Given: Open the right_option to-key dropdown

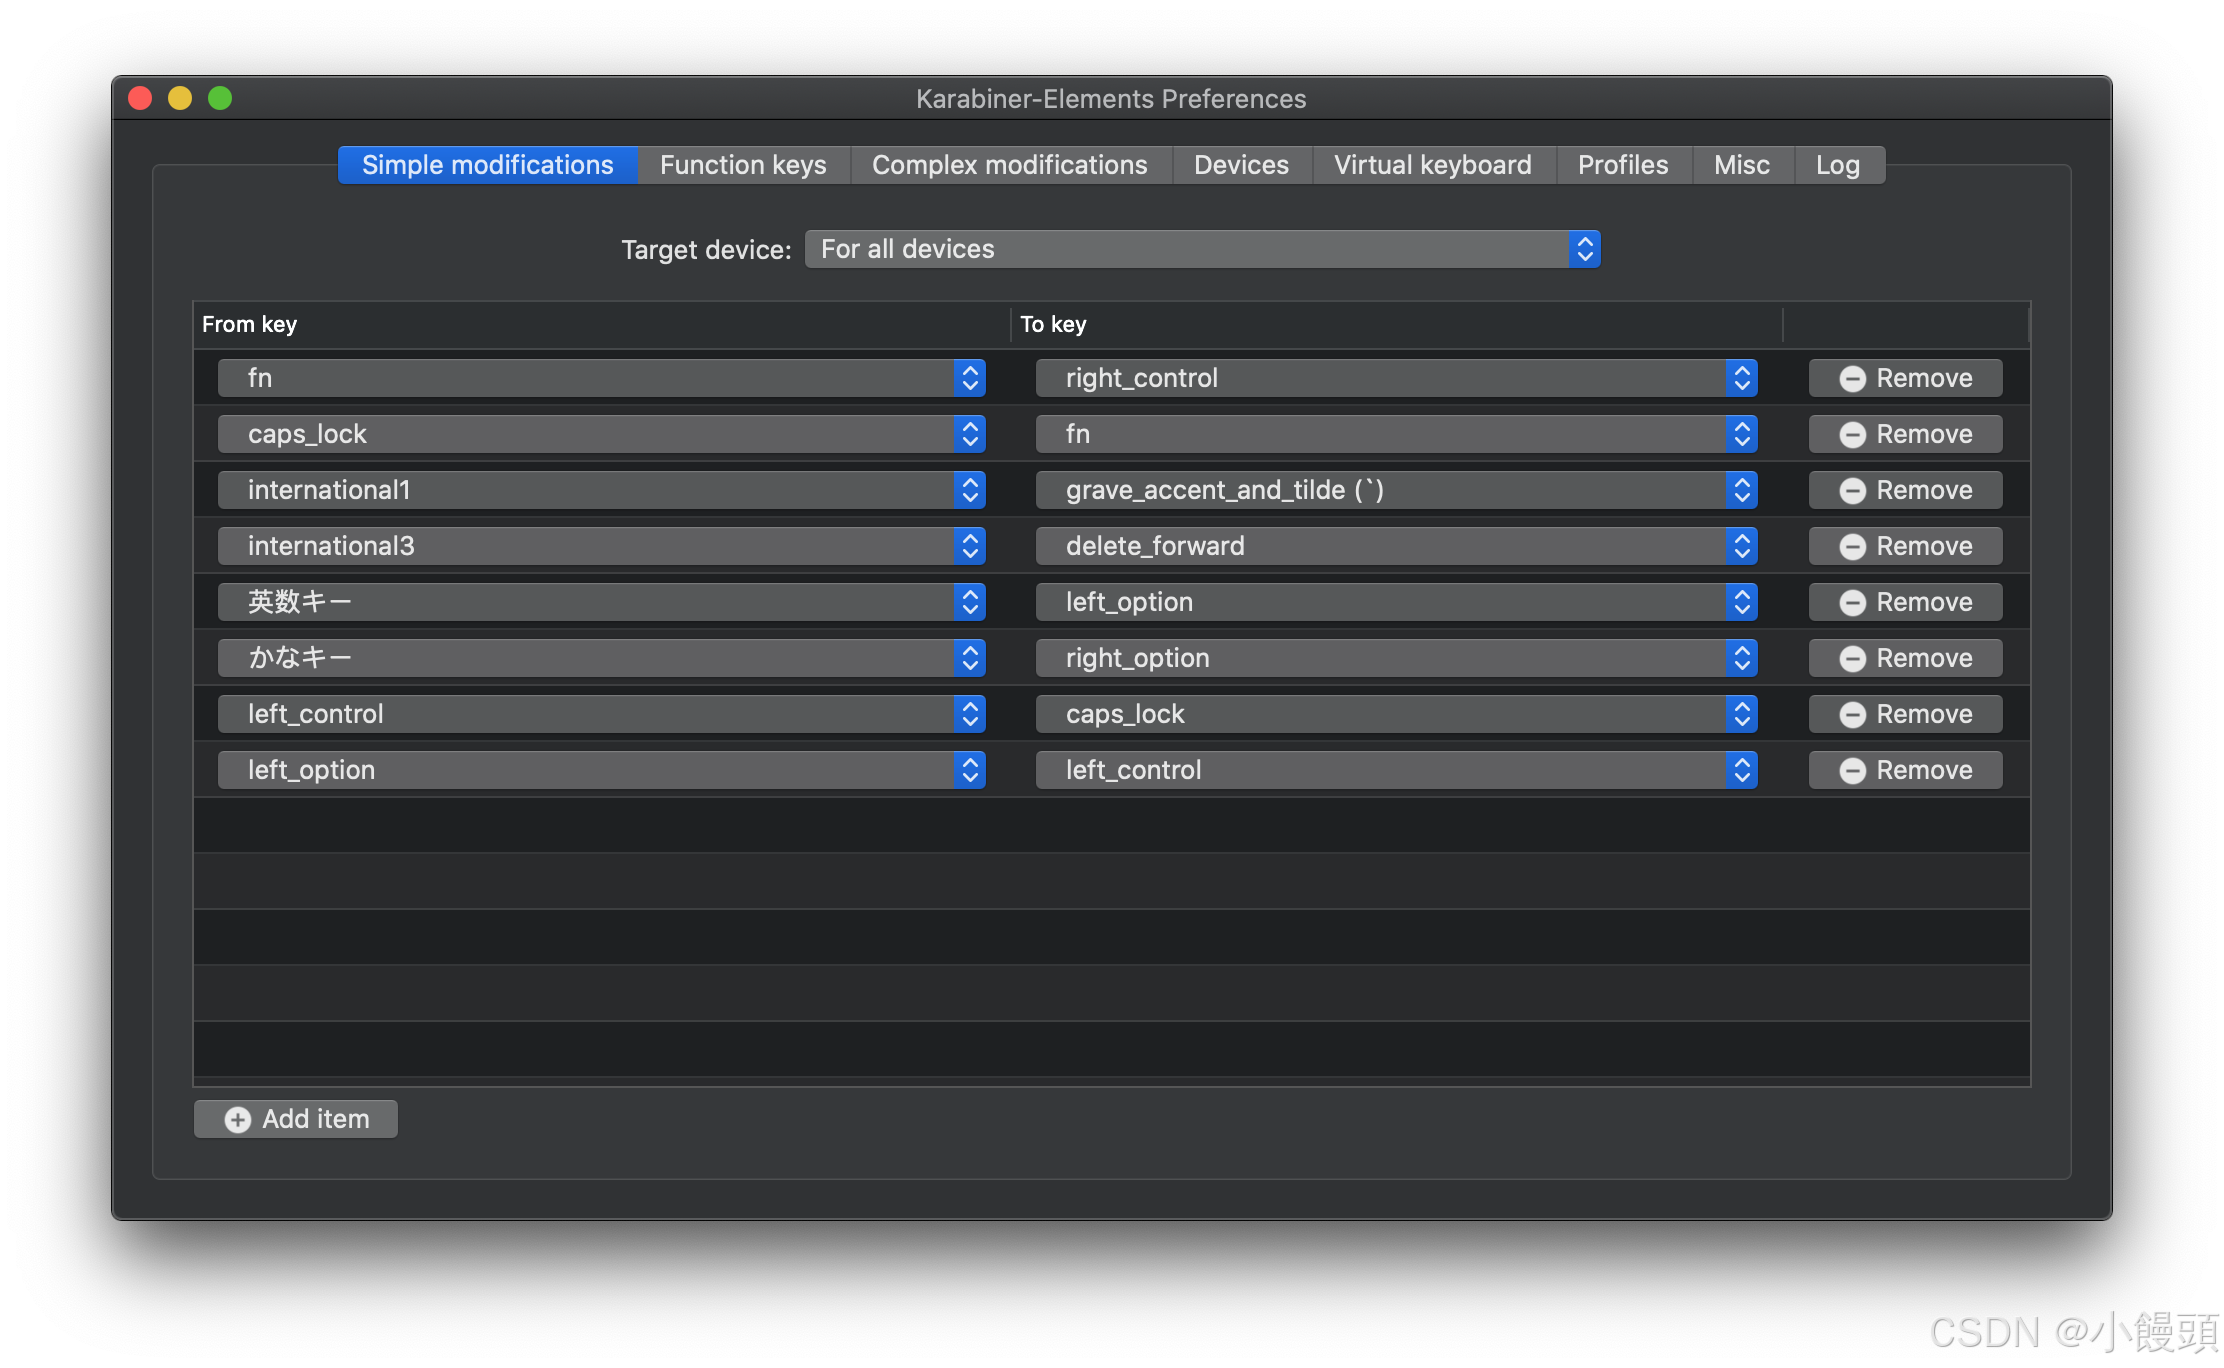Looking at the screenshot, I should [x=1397, y=658].
